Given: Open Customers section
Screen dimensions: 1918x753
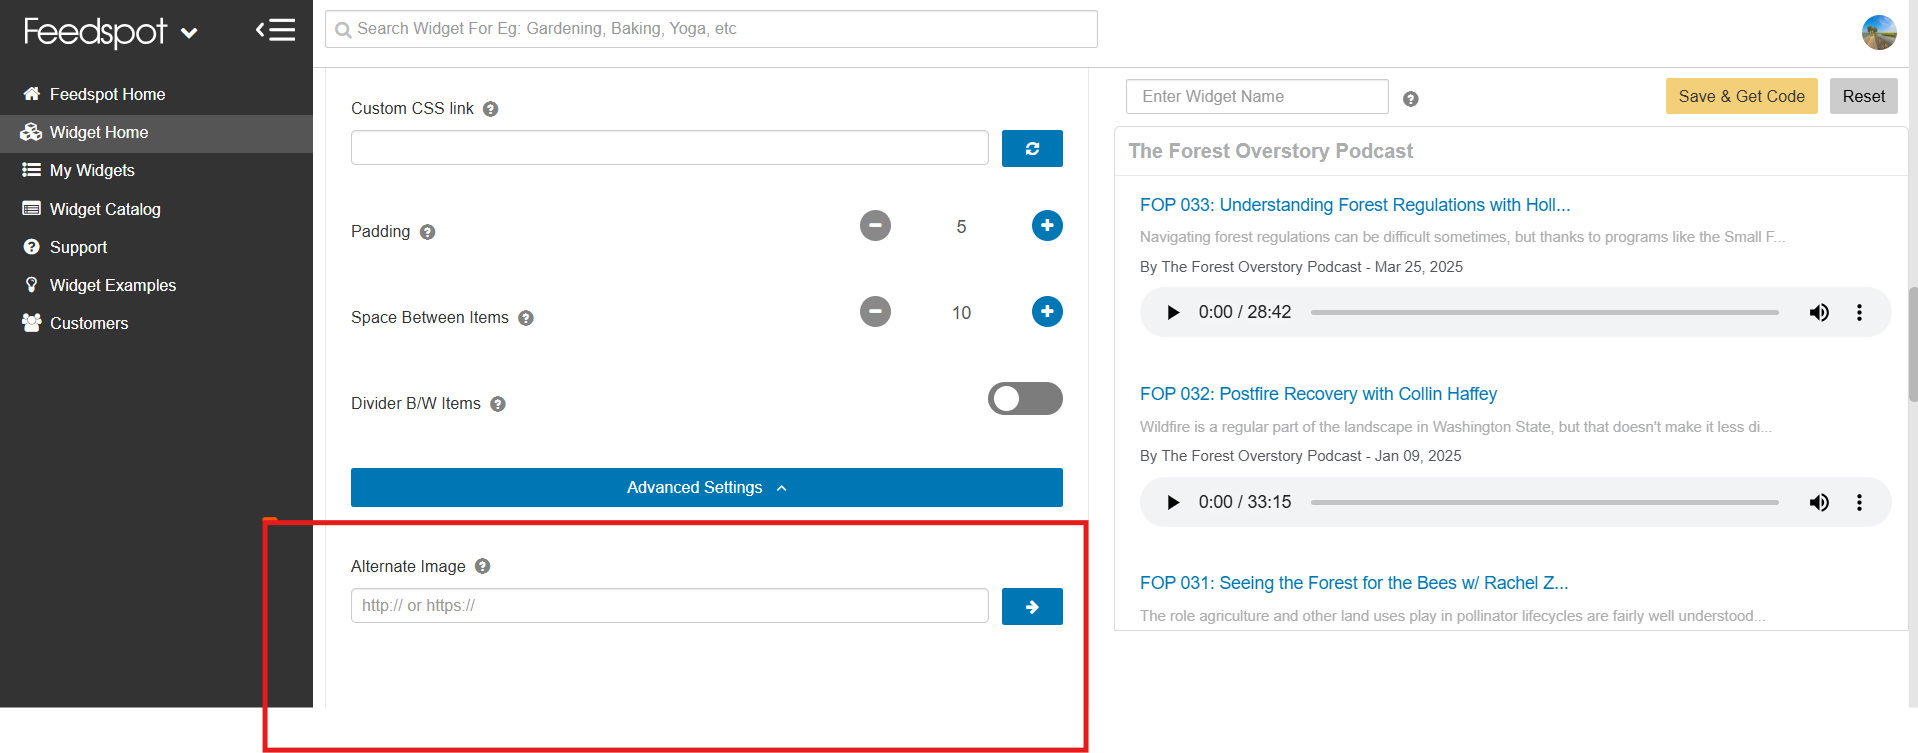Looking at the screenshot, I should 89,323.
